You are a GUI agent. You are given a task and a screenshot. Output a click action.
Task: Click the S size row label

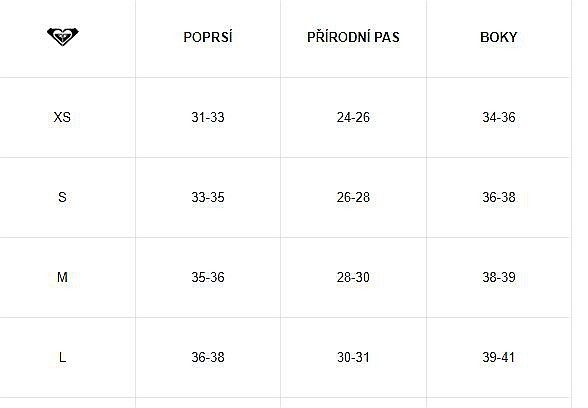coord(62,197)
